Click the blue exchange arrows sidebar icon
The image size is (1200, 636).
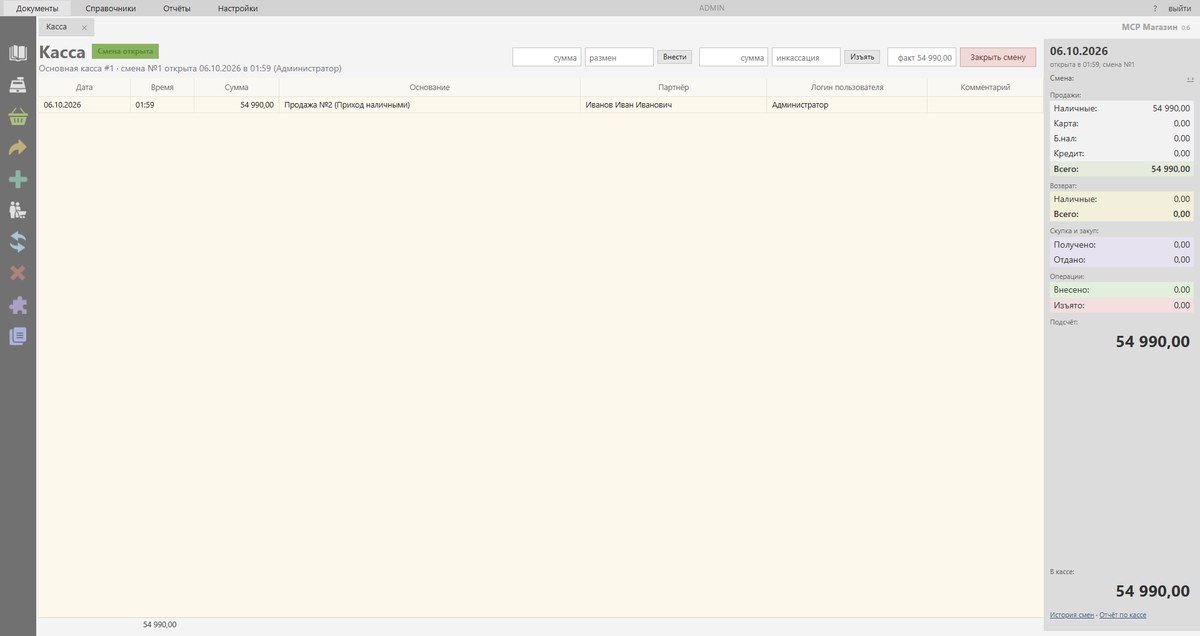[x=18, y=242]
